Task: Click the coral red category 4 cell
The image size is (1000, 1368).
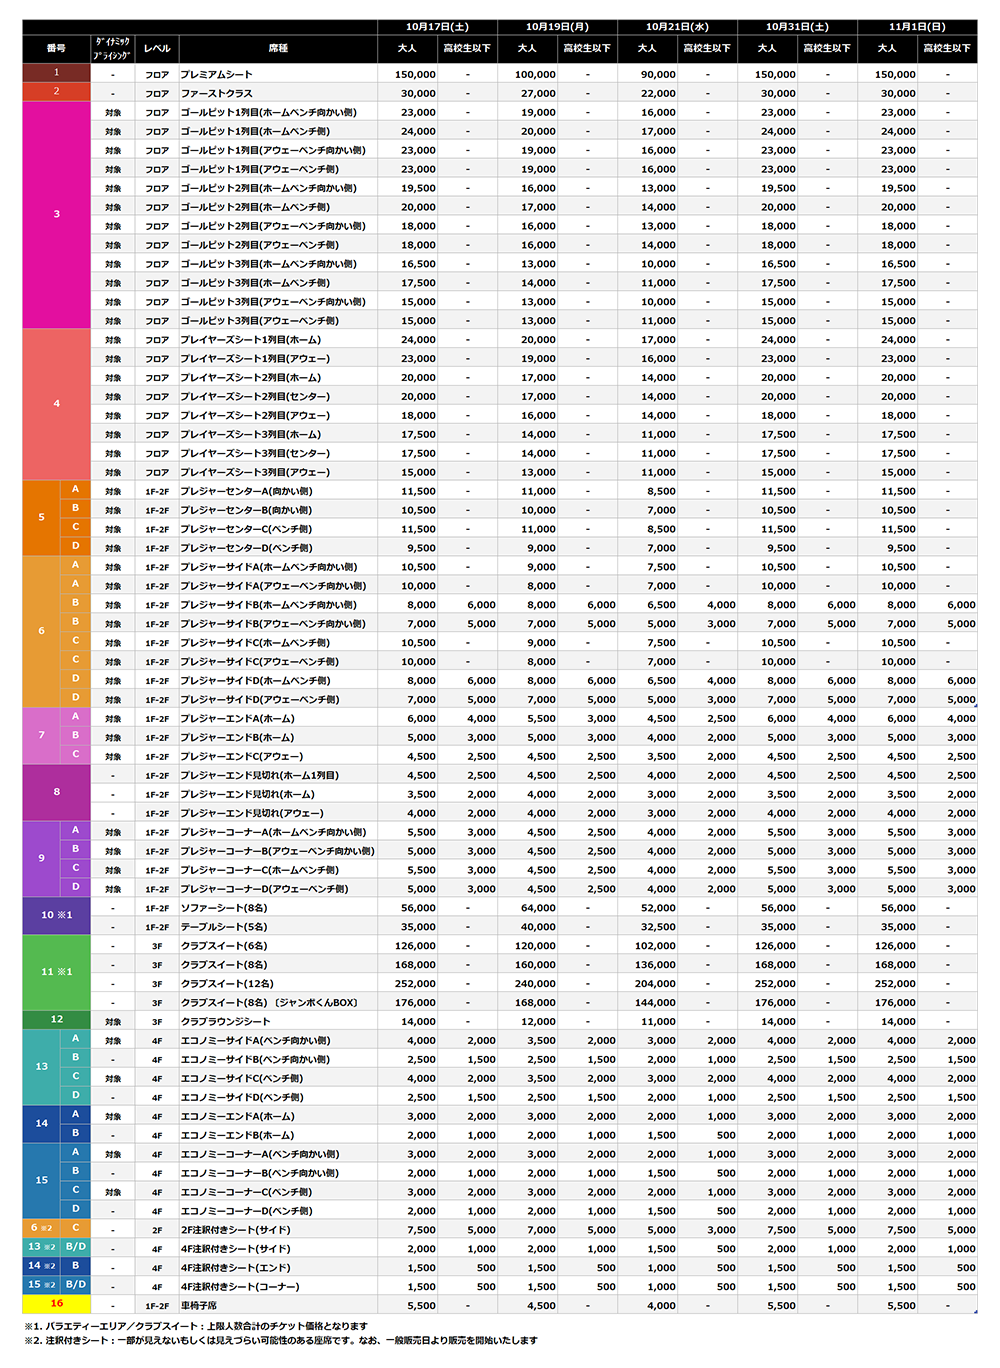Action: (x=56, y=404)
